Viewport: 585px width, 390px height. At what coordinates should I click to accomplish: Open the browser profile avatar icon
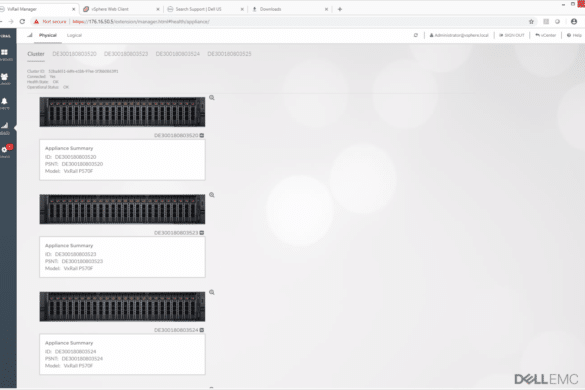click(x=574, y=22)
